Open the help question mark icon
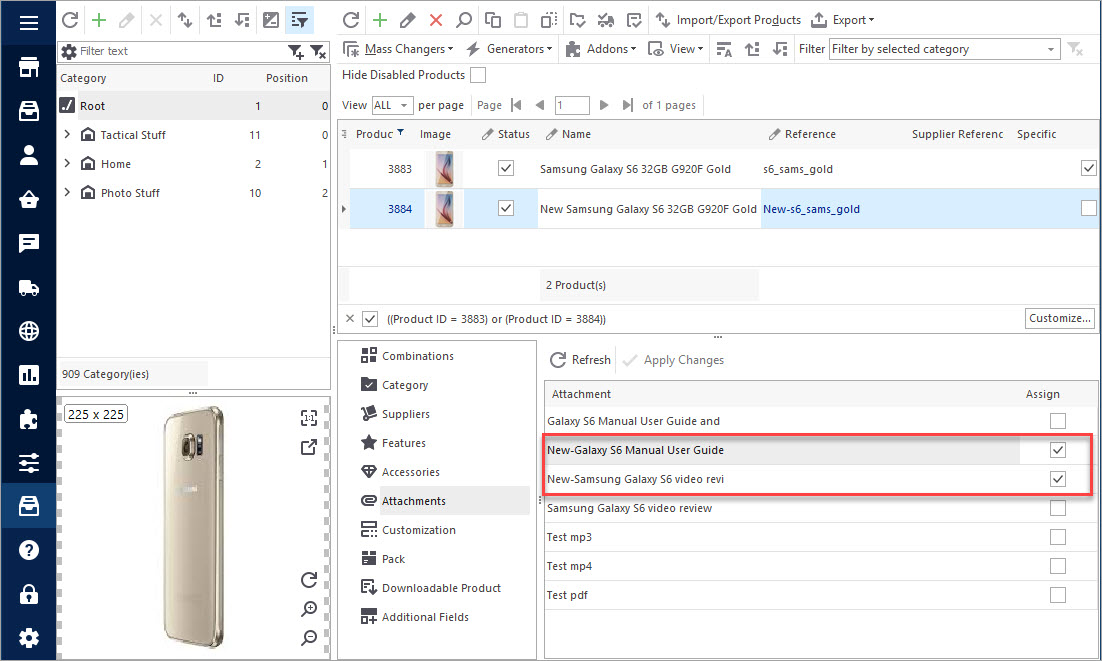The width and height of the screenshot is (1102, 661). [x=29, y=550]
